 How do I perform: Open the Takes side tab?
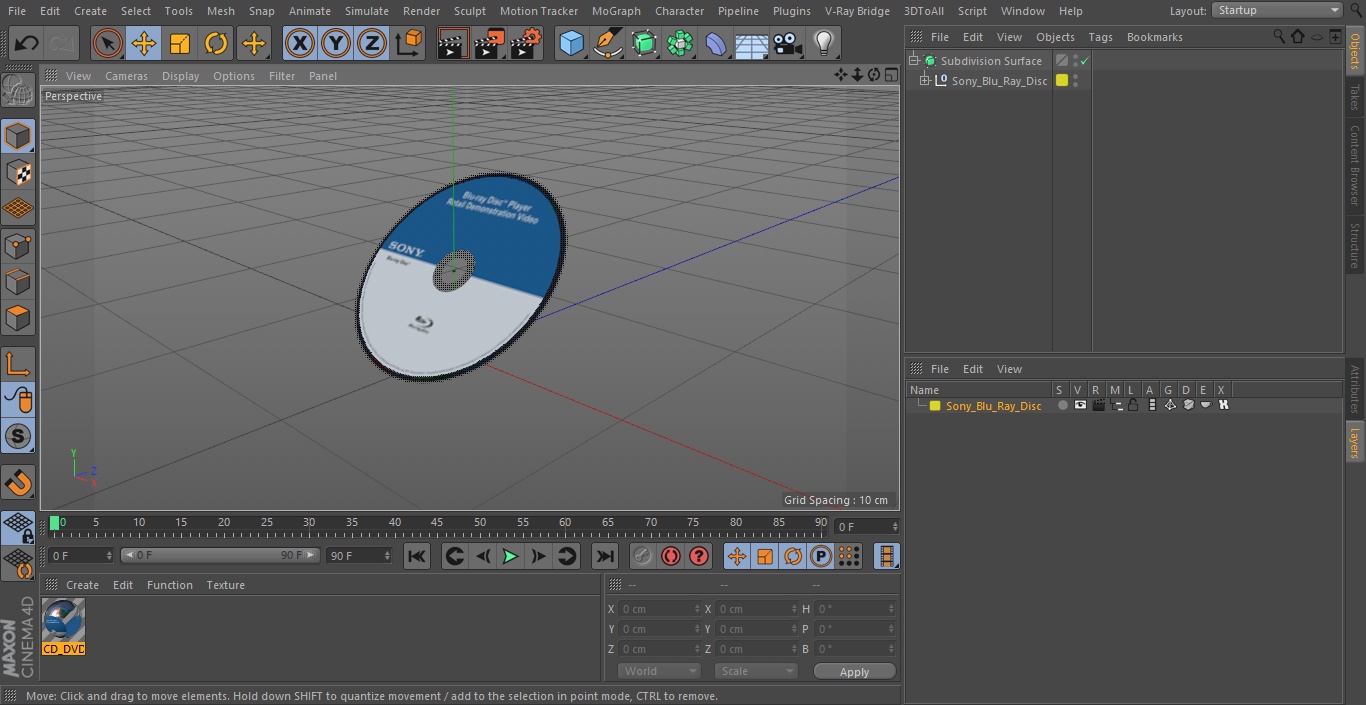(1355, 97)
